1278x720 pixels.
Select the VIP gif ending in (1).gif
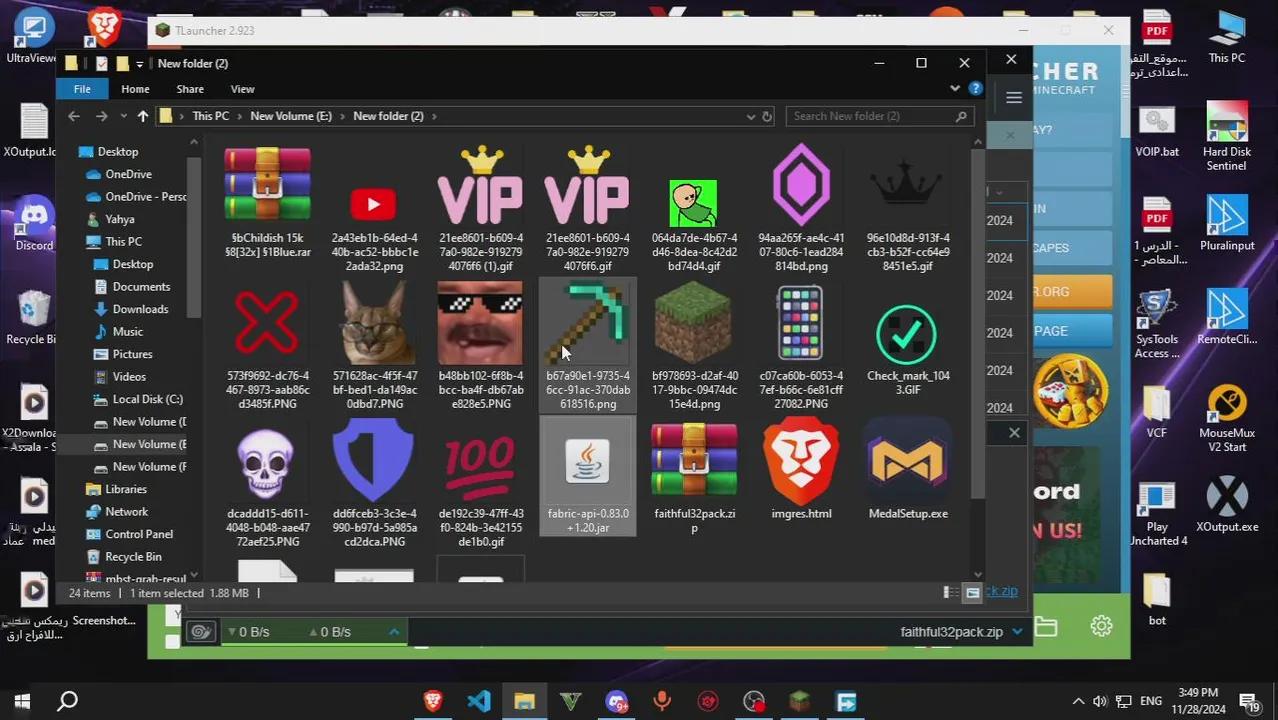pyautogui.click(x=480, y=210)
